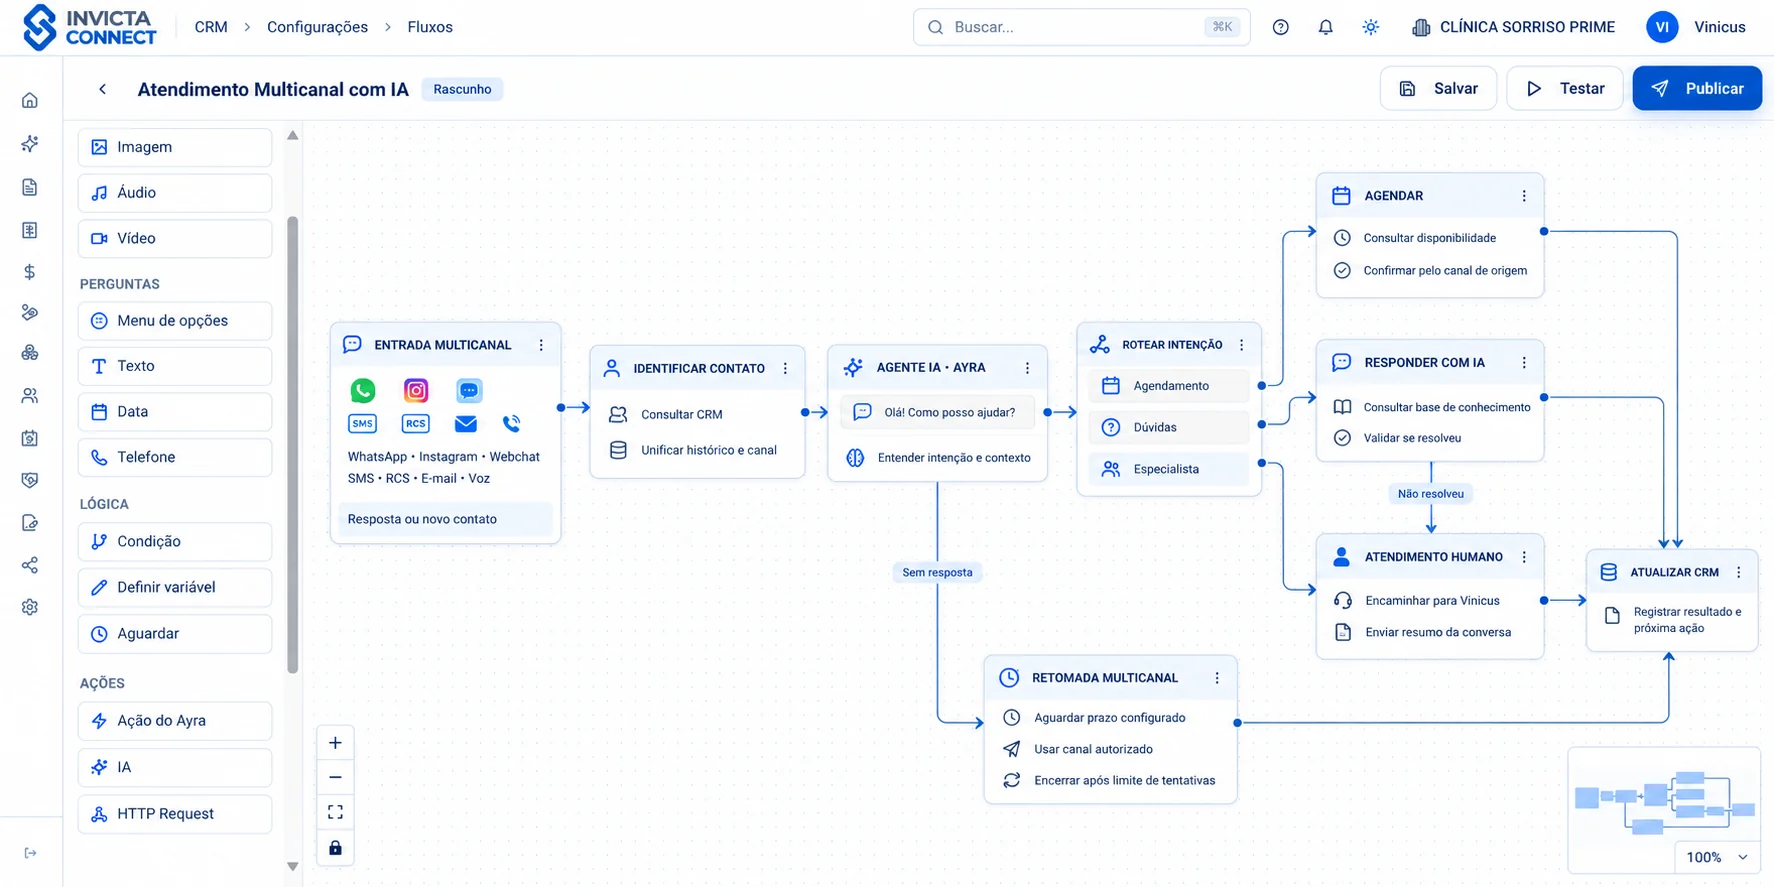Viewport: 1774px width, 887px height.
Task: Open settings gear icon in sidebar
Action: coord(30,607)
